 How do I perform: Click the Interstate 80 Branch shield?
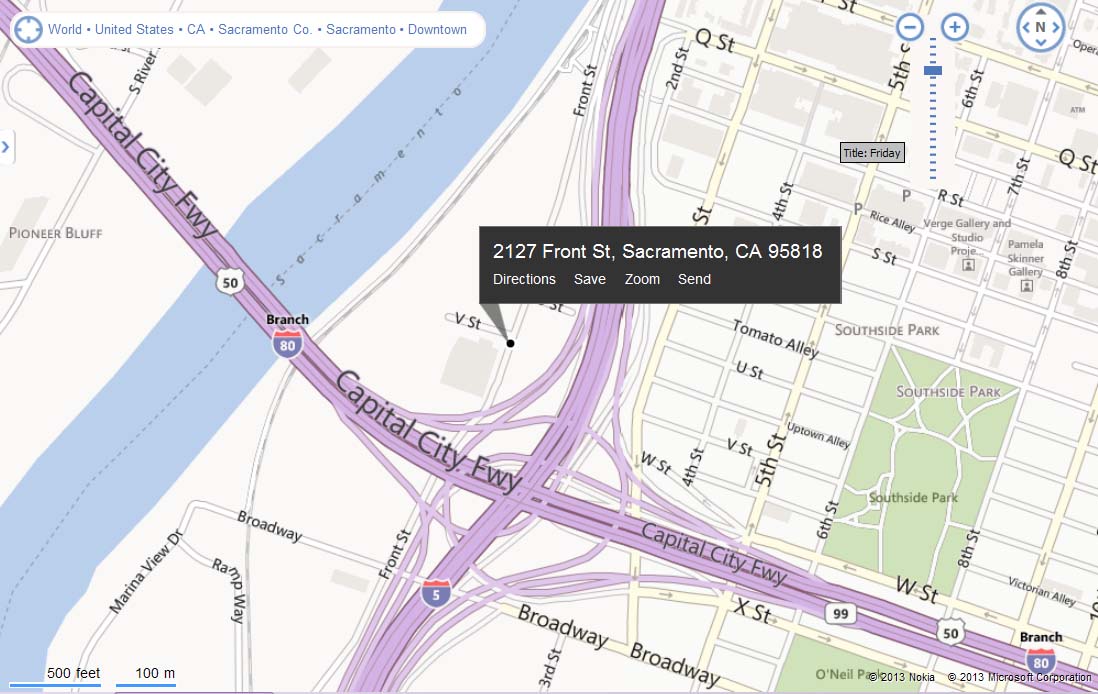(x=287, y=344)
